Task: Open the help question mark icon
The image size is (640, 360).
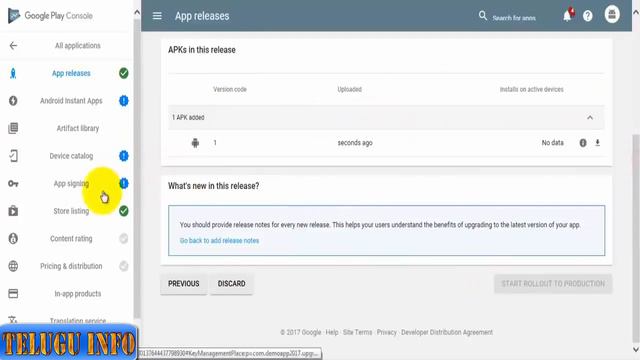Action: point(588,16)
